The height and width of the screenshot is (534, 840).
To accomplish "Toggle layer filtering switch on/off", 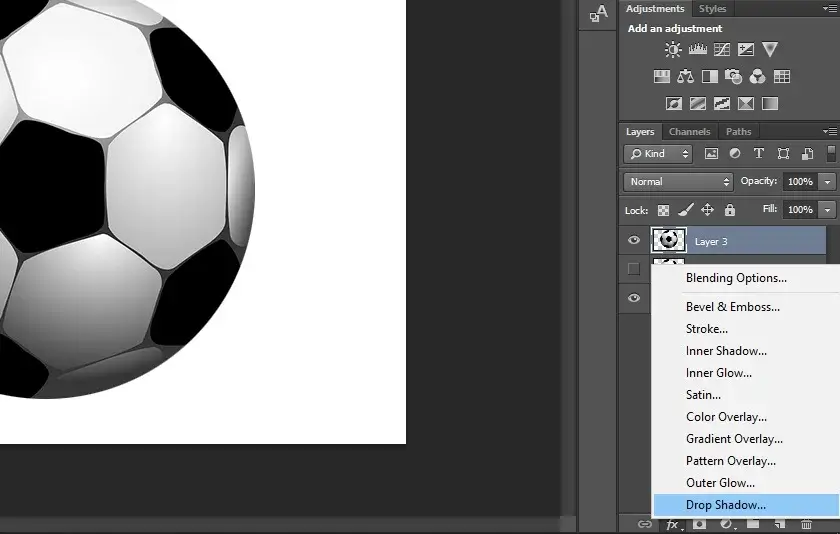I will coord(831,154).
